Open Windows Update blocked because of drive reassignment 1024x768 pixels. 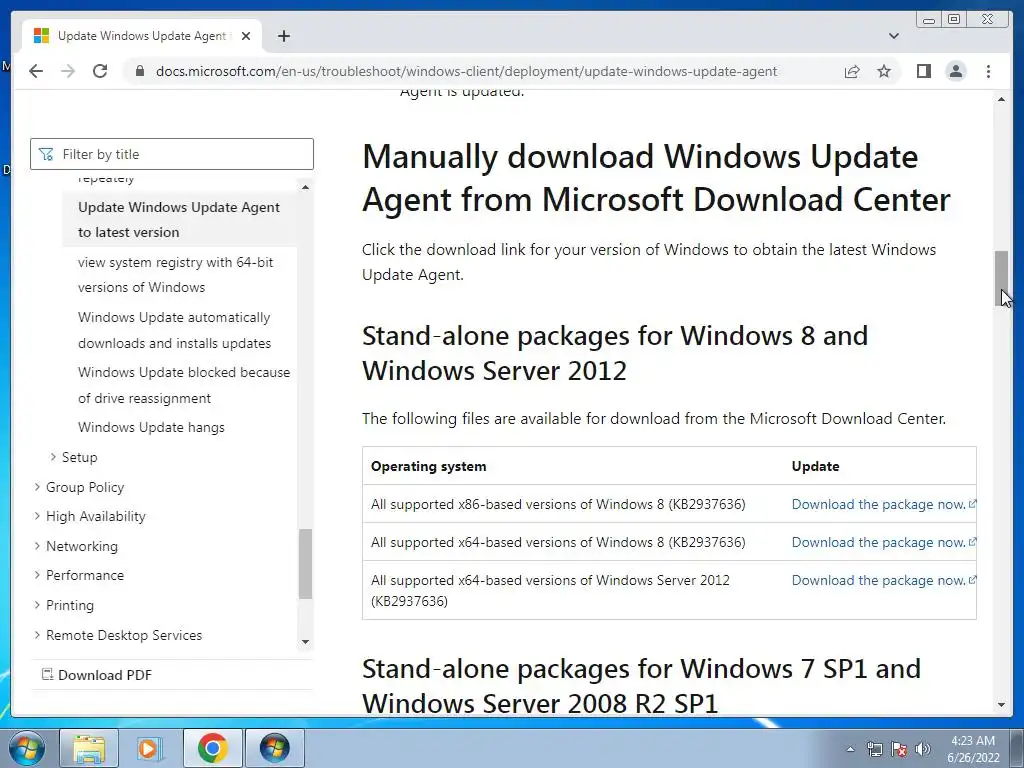click(x=184, y=385)
